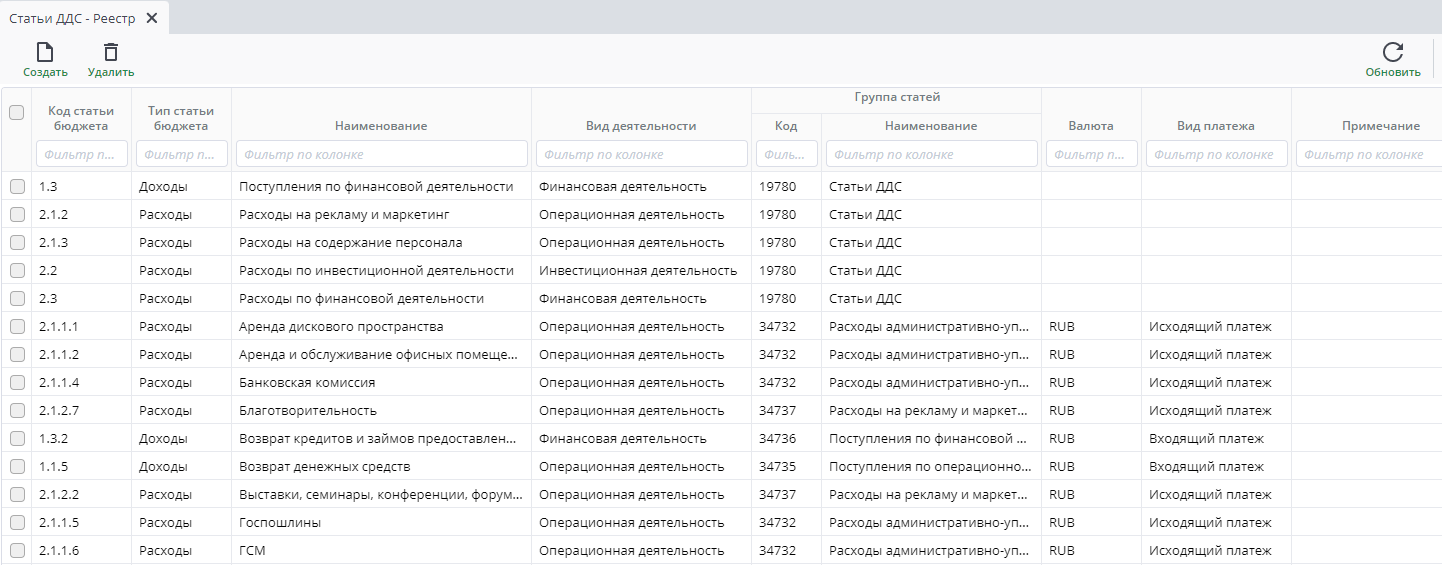Click the Создать new document icon
Image resolution: width=1442 pixels, height=565 pixels.
(45, 53)
